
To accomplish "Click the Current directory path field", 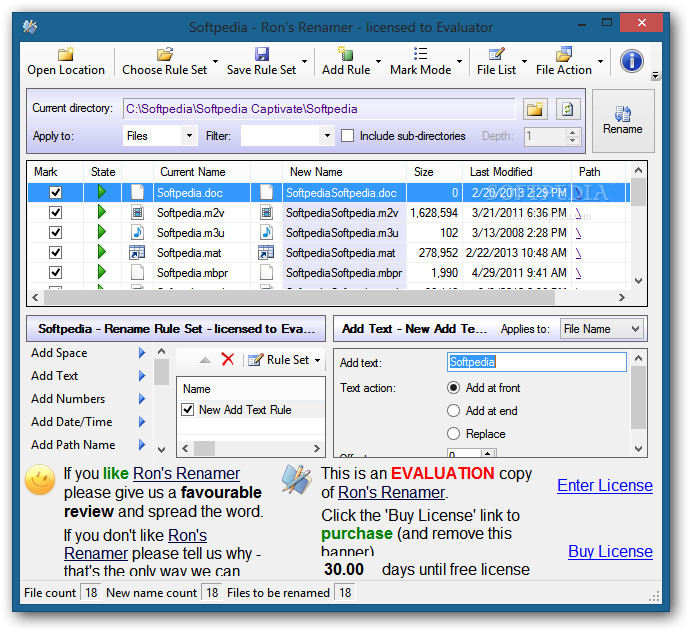I will click(319, 109).
